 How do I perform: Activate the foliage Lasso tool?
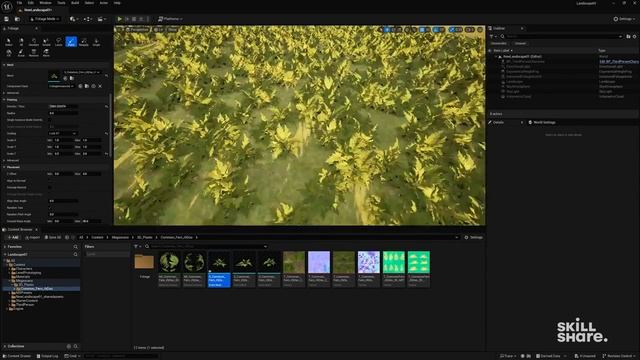[x=58, y=42]
